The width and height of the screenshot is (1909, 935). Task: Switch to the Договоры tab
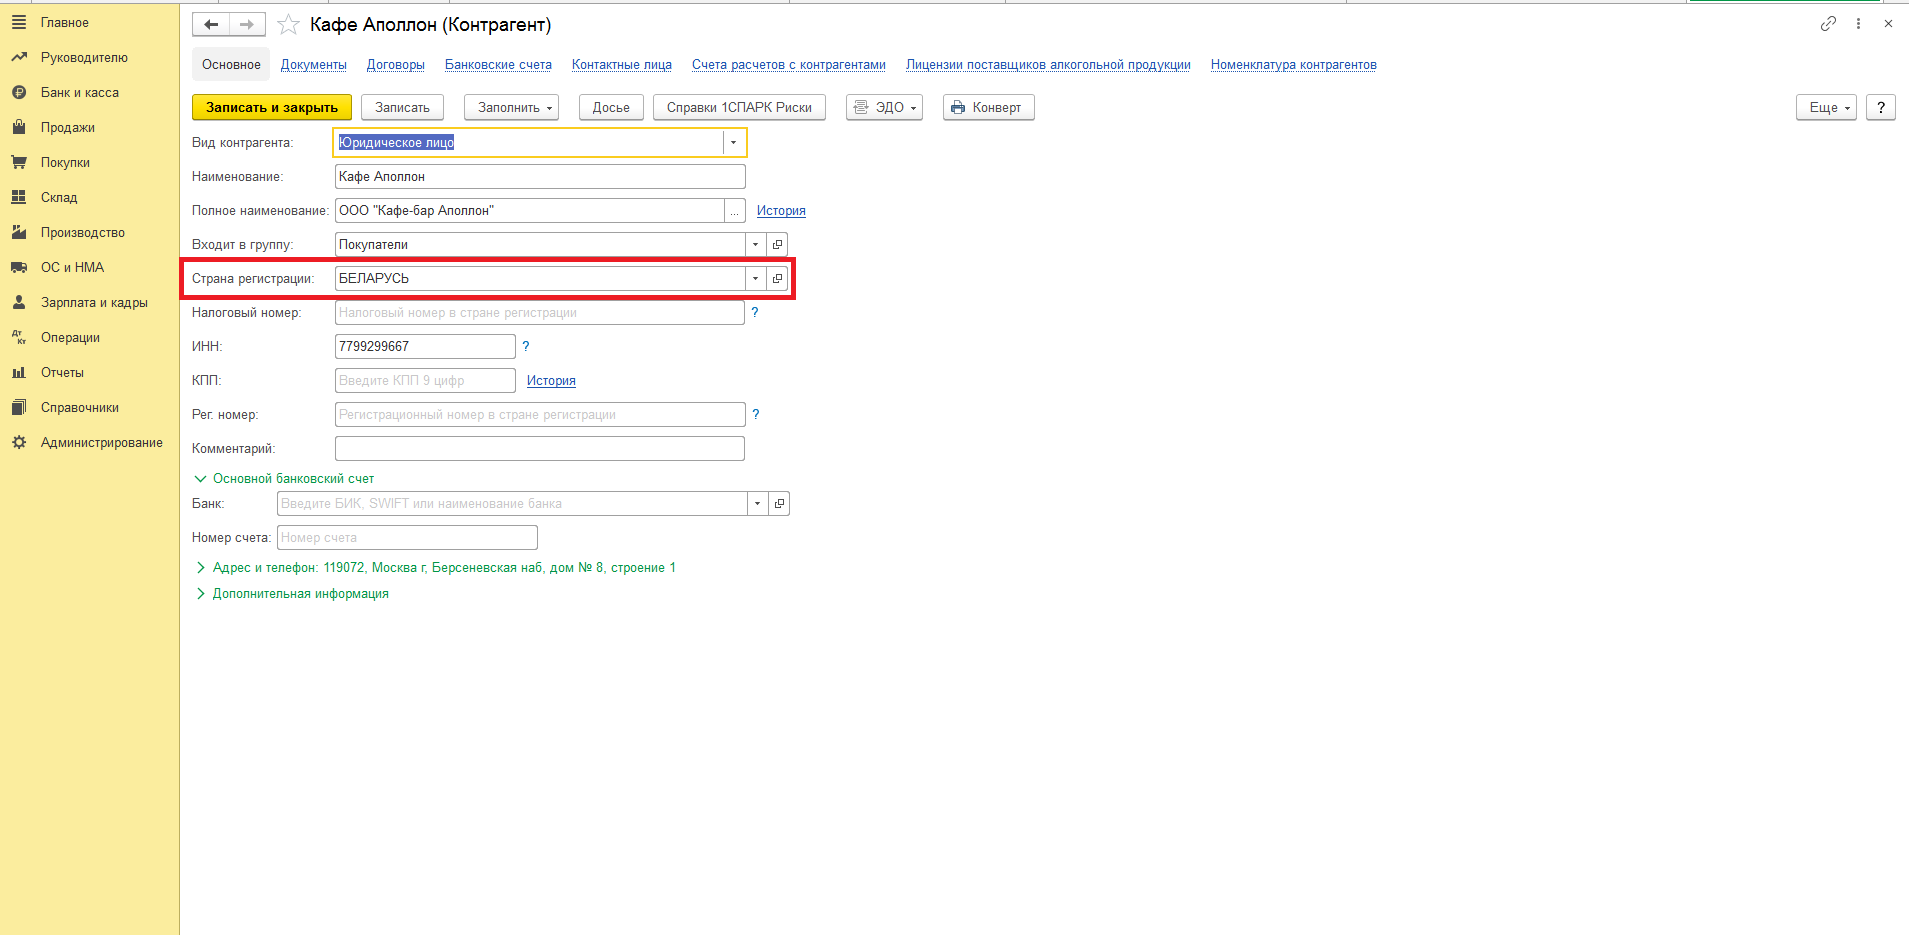click(396, 64)
